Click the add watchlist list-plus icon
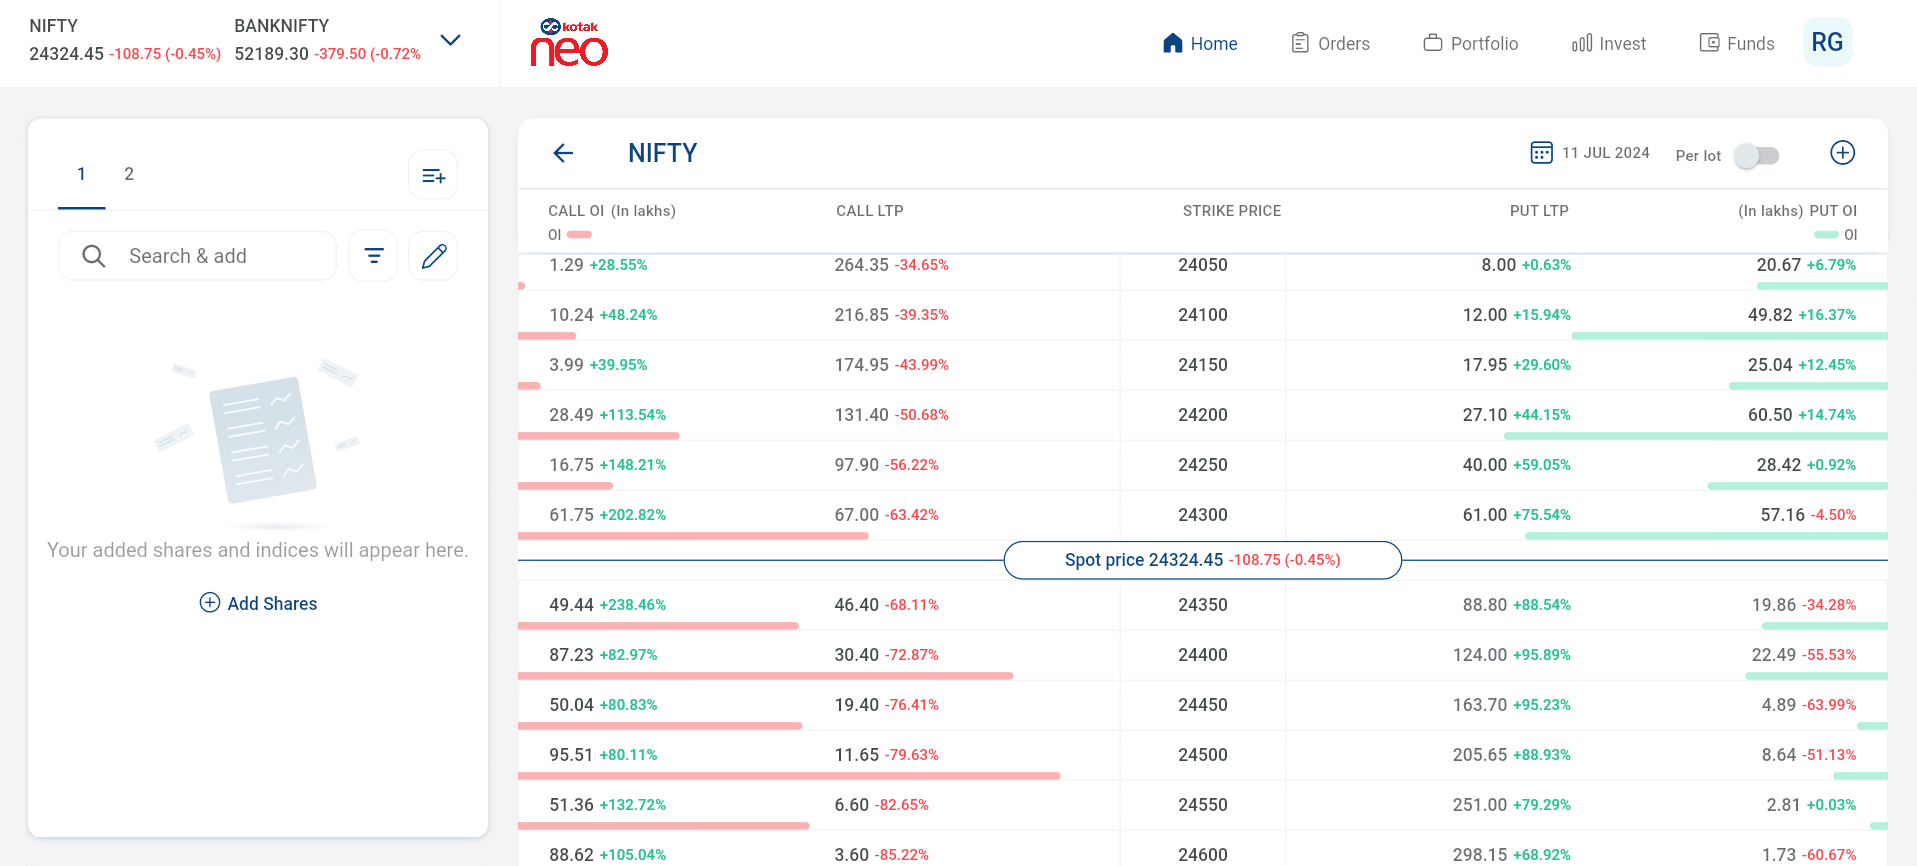This screenshot has width=1917, height=866. click(x=433, y=176)
